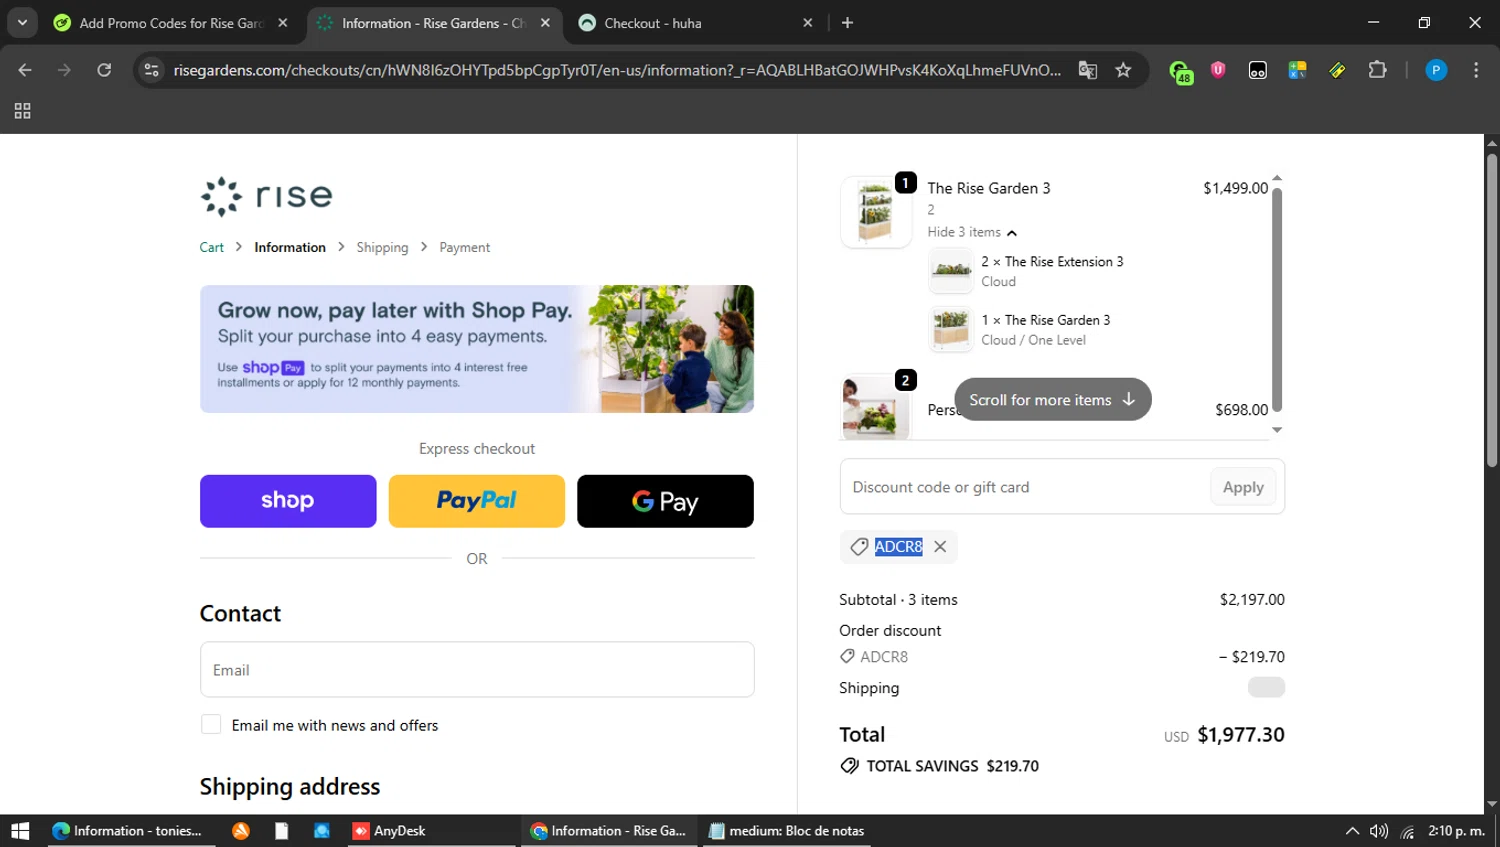Click the taskbar volume icon

[x=1379, y=831]
